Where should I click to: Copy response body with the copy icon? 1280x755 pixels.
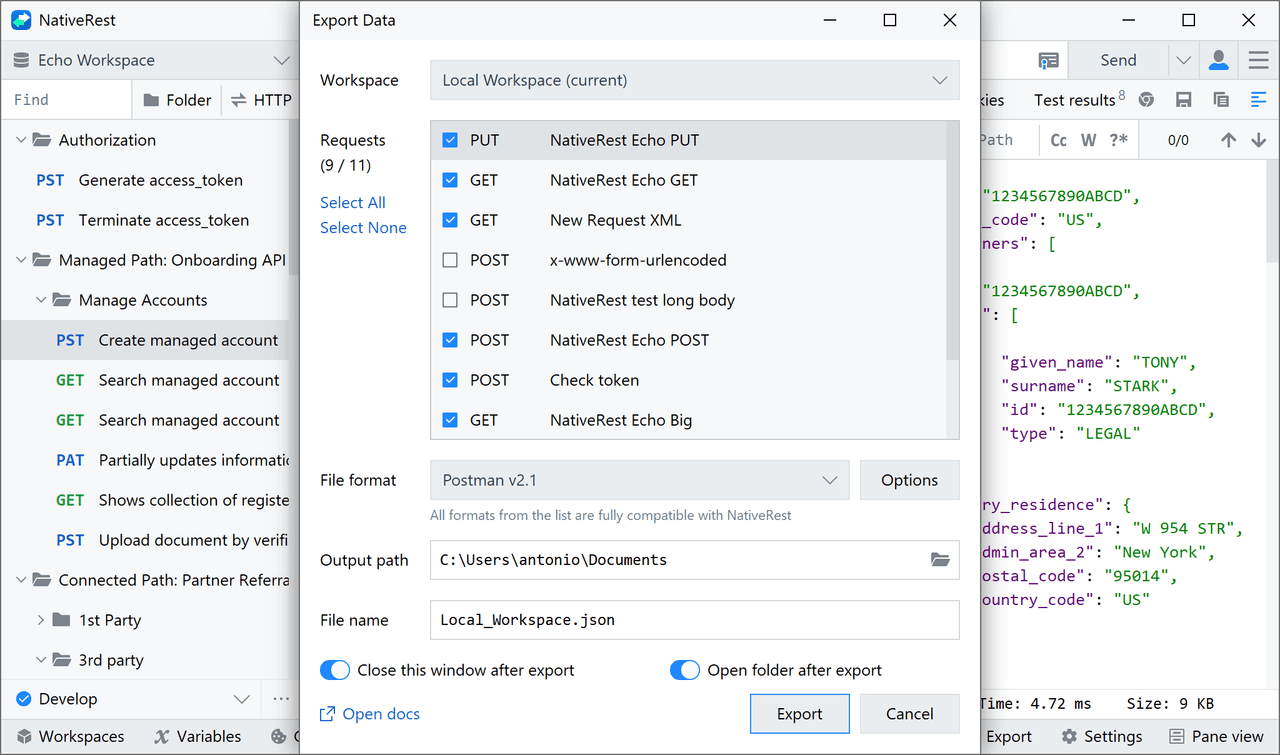[1221, 100]
